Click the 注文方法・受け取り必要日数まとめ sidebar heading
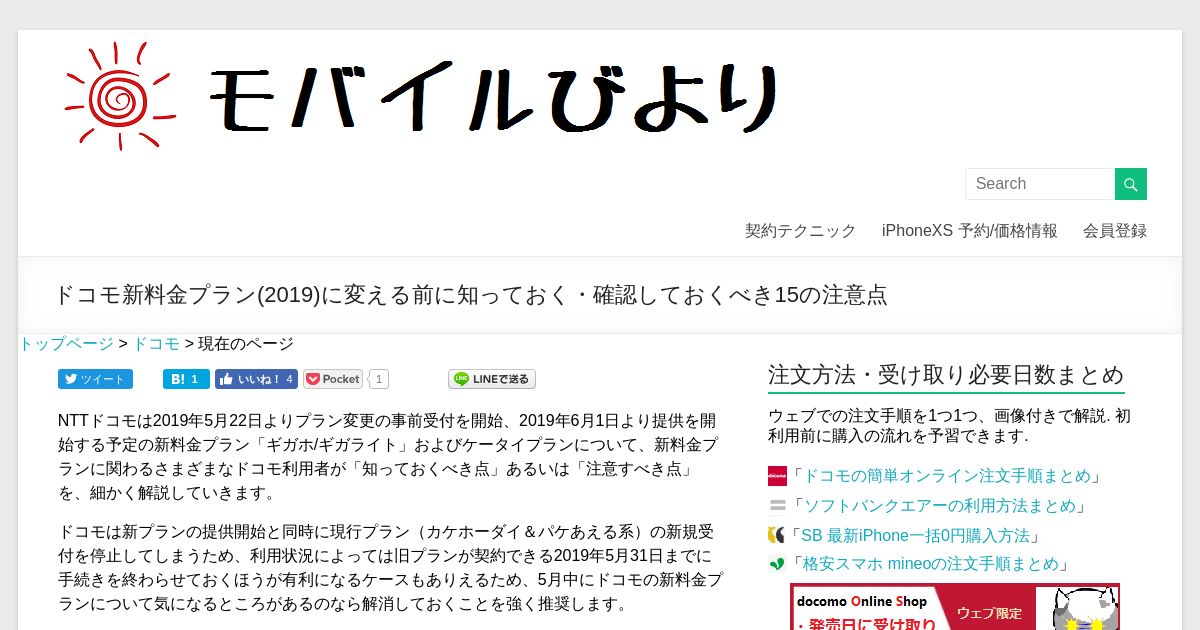 946,375
